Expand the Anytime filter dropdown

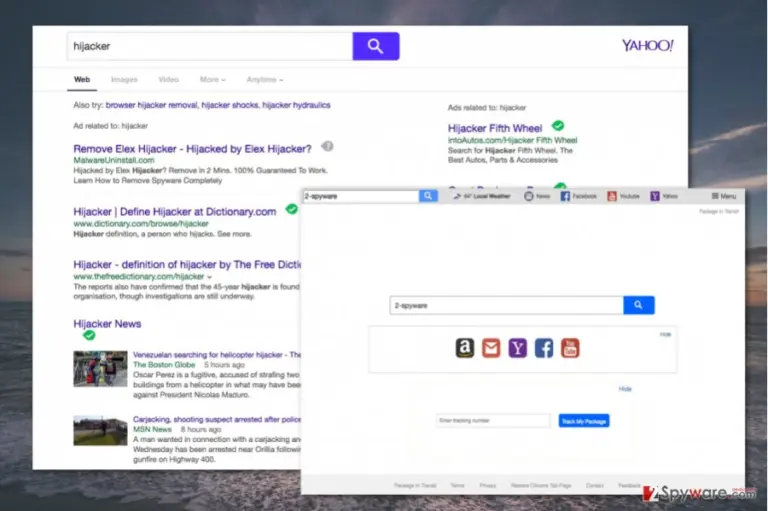[x=265, y=79]
